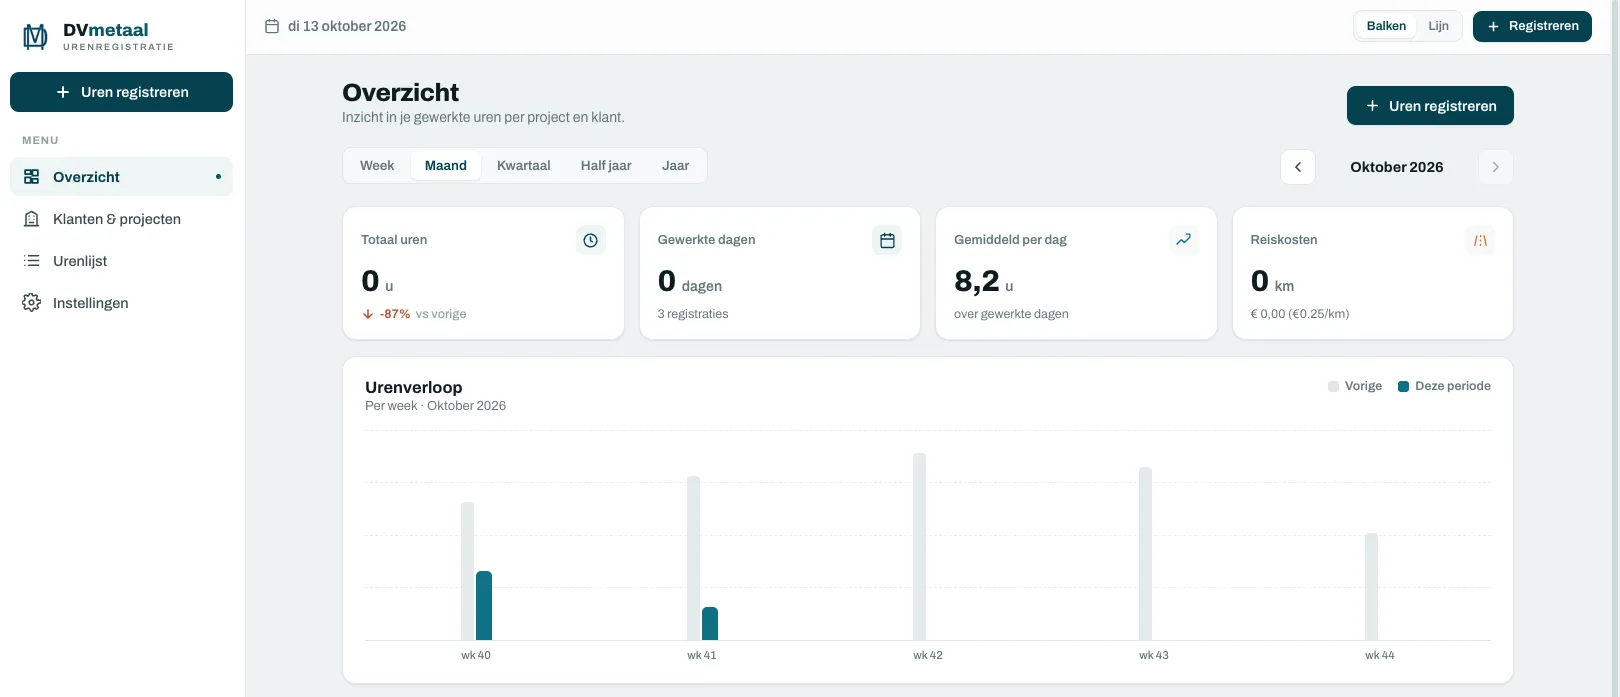Select the Maand period tab
1620x697 pixels.
pyautogui.click(x=446, y=166)
